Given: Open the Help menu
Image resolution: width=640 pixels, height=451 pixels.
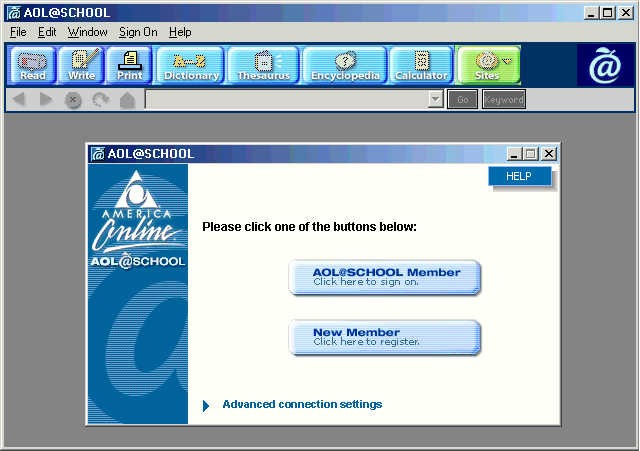Looking at the screenshot, I should (x=180, y=32).
